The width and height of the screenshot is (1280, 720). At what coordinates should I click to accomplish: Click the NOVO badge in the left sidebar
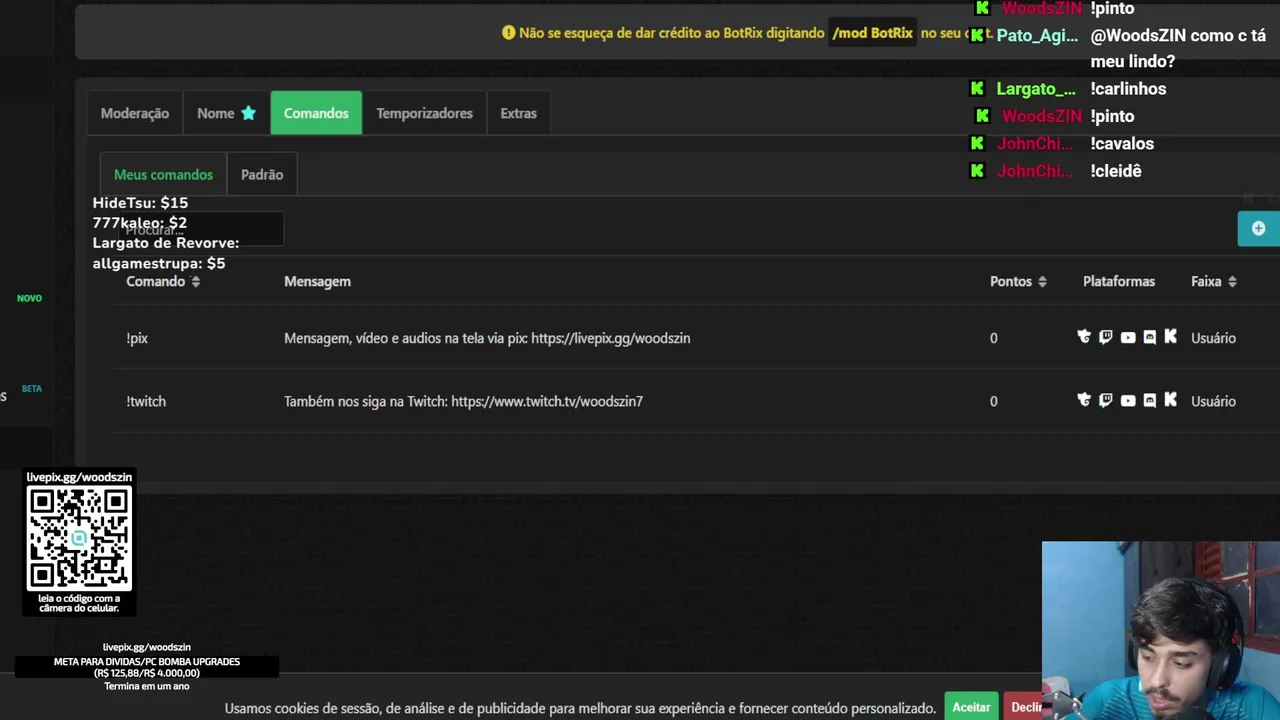[29, 298]
